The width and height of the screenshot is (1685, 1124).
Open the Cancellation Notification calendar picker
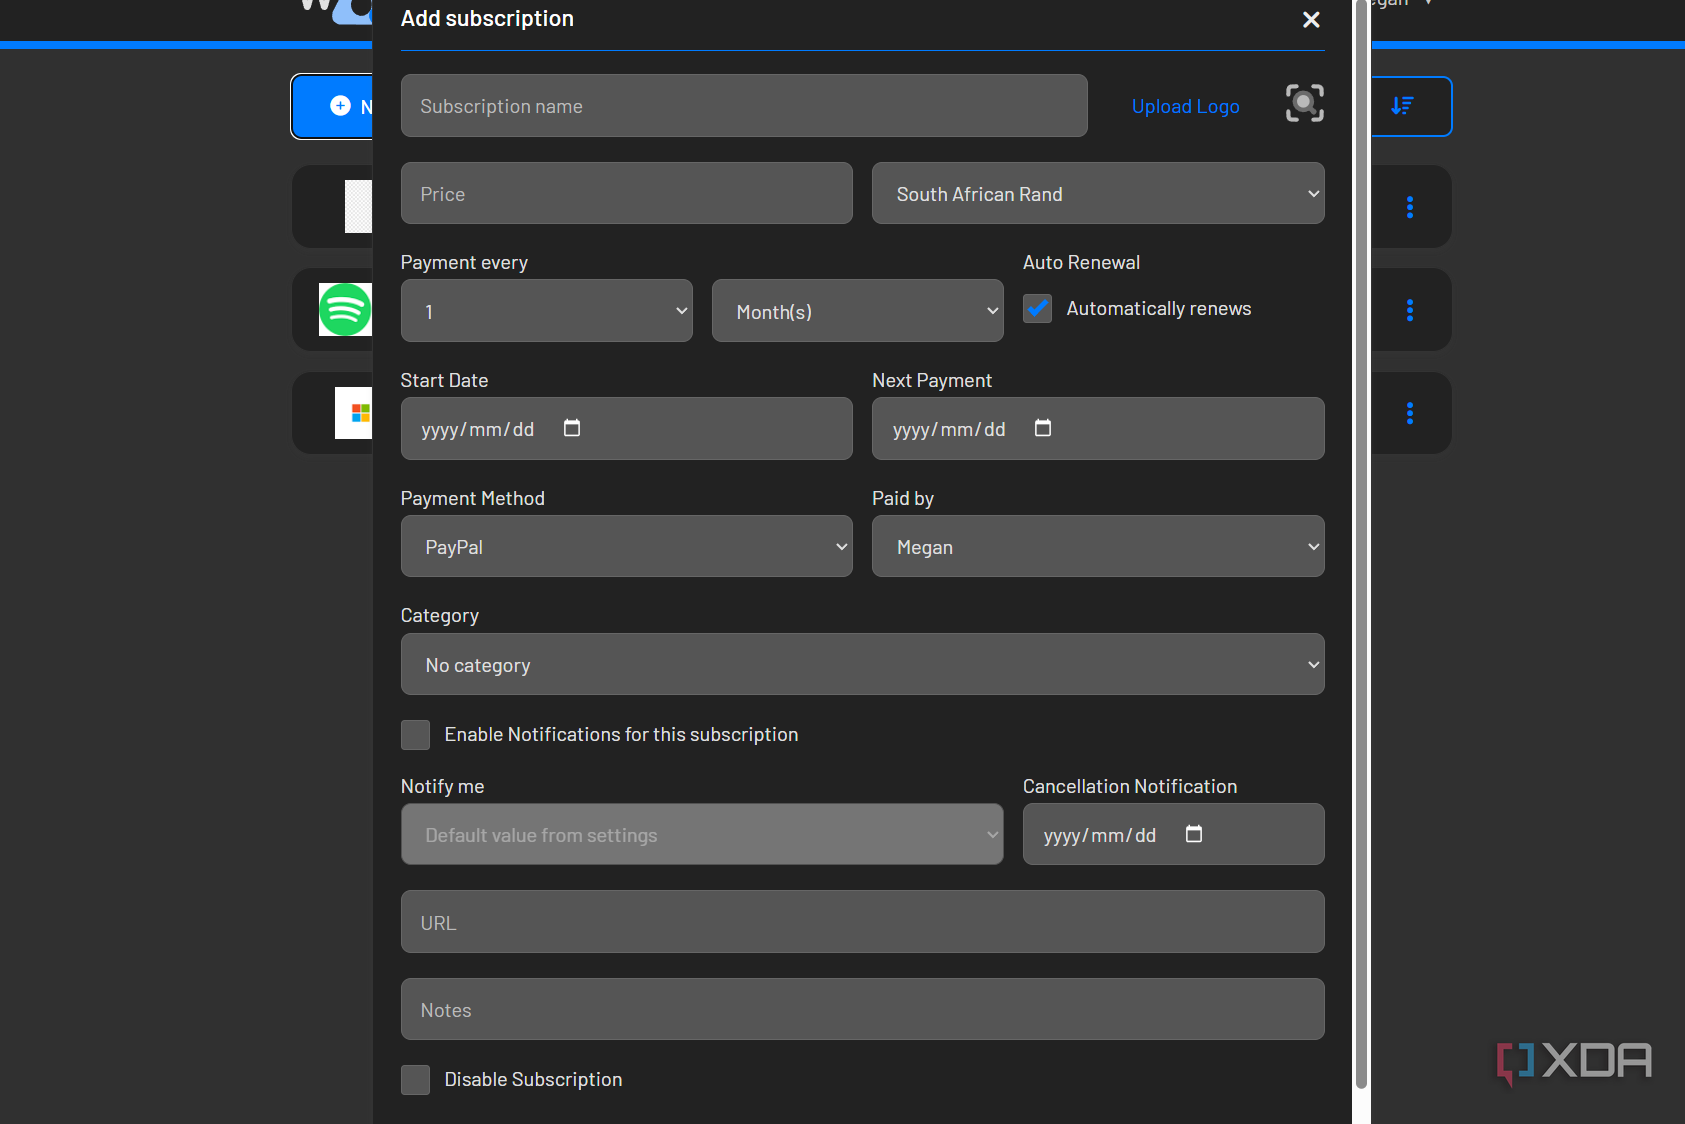pos(1194,834)
